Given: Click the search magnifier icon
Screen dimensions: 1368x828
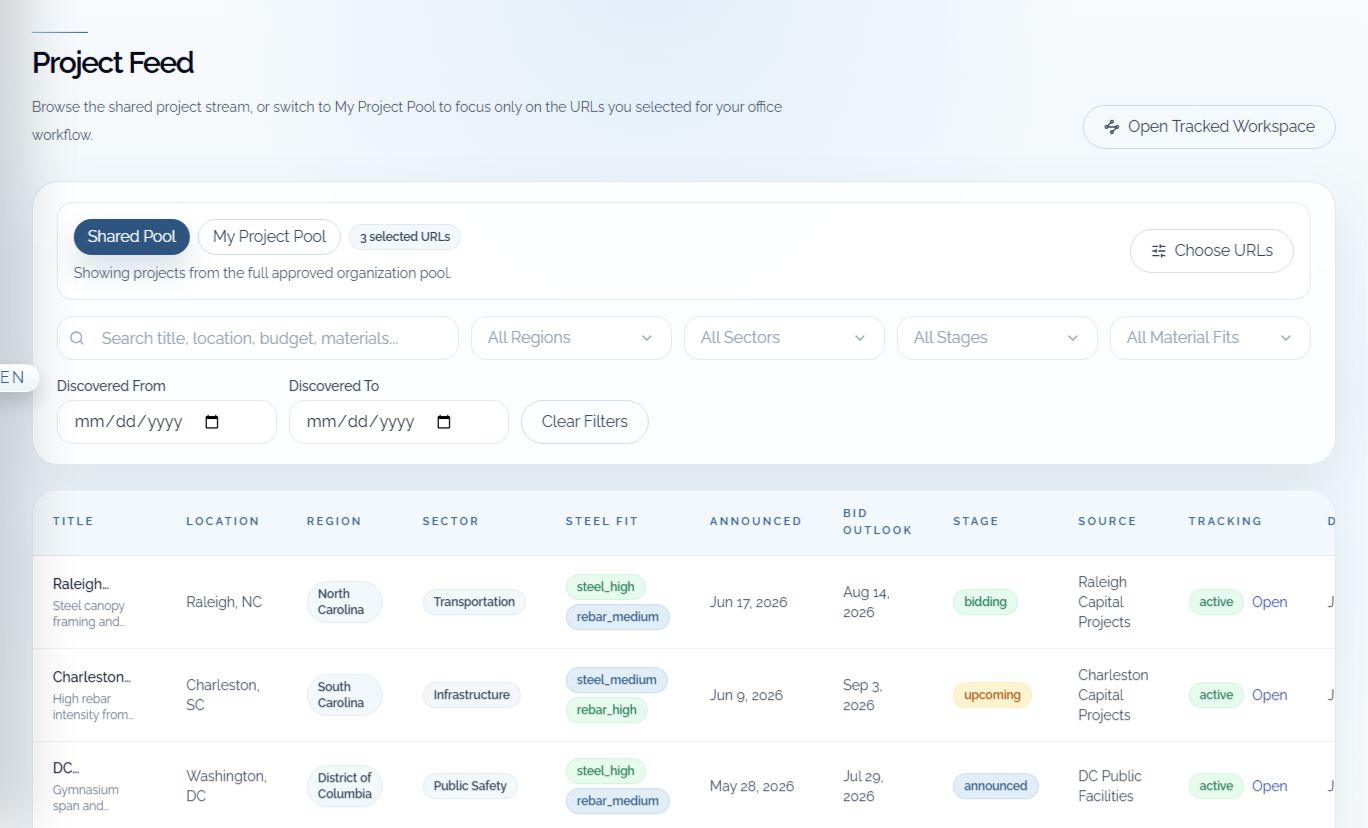Looking at the screenshot, I should [77, 338].
